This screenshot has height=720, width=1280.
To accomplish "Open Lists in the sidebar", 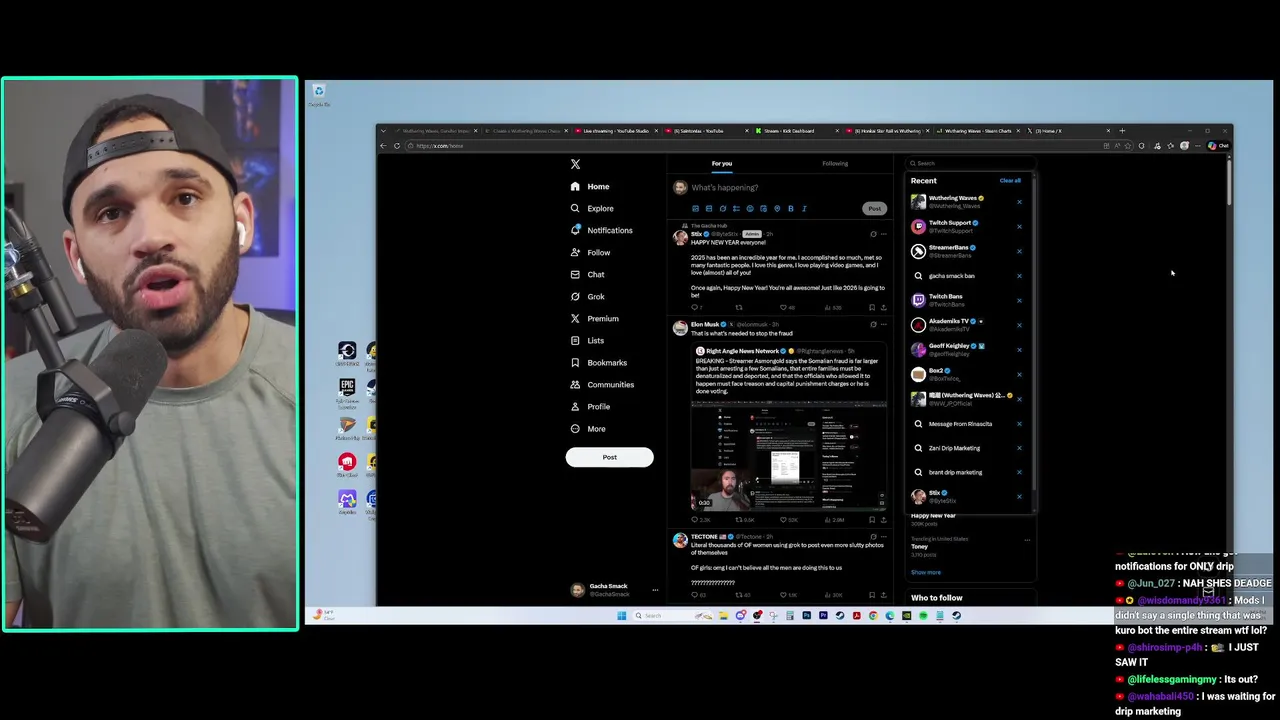I will 588,341.
